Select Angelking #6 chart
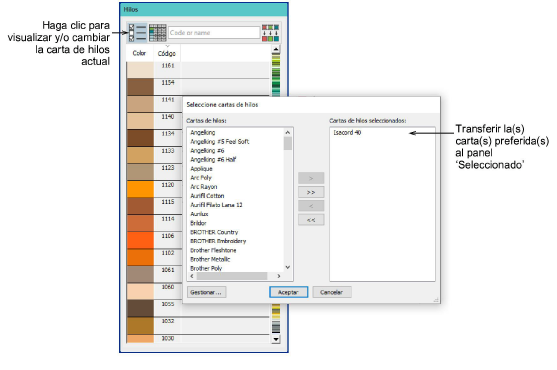Image resolution: width=557 pixels, height=370 pixels. pos(207,151)
